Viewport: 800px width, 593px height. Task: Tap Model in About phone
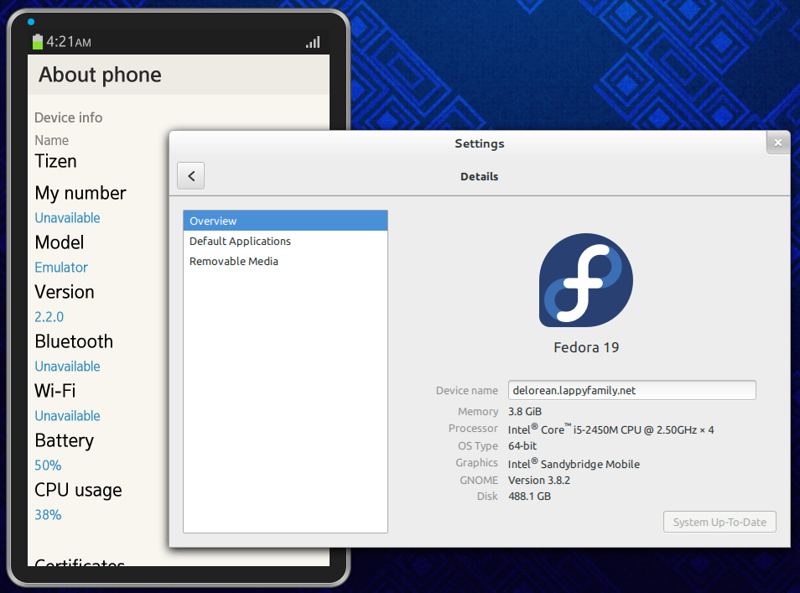click(x=59, y=242)
